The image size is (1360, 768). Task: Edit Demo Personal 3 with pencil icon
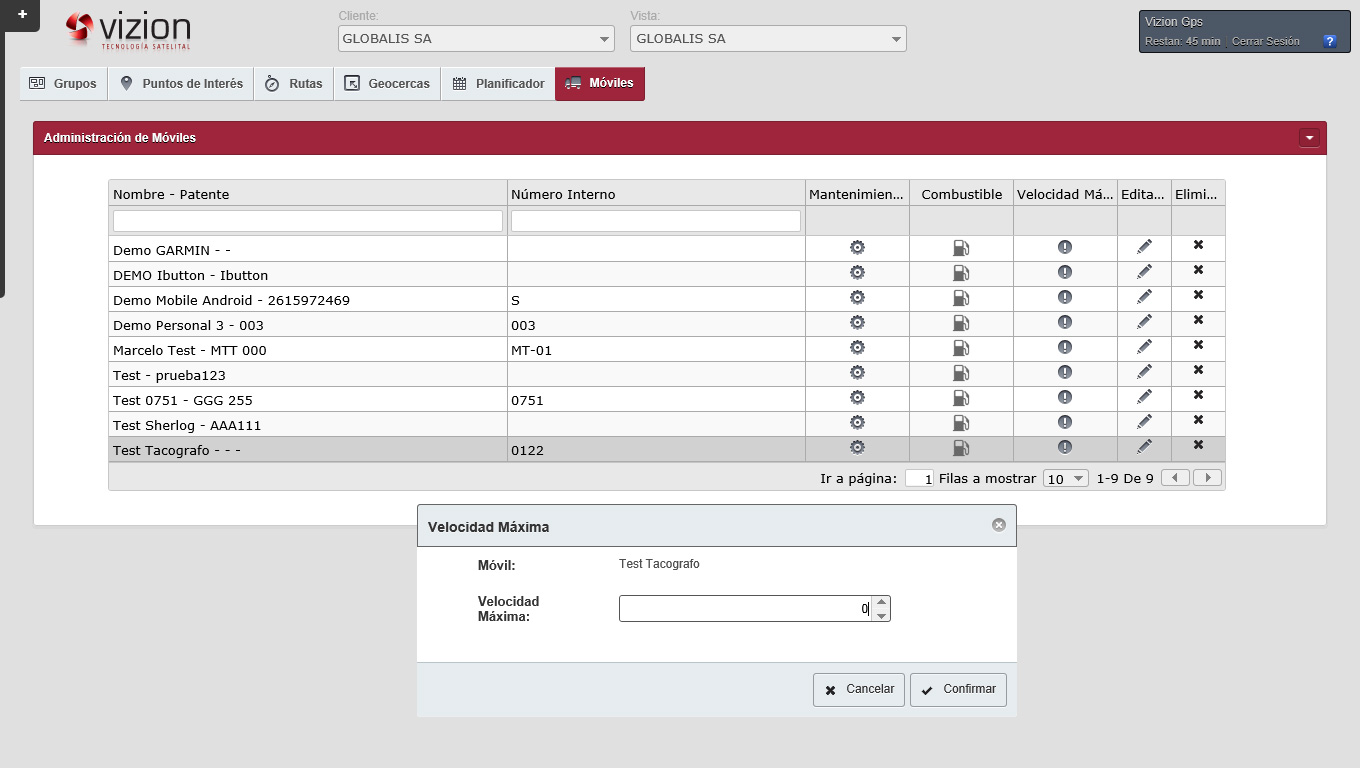point(1145,322)
